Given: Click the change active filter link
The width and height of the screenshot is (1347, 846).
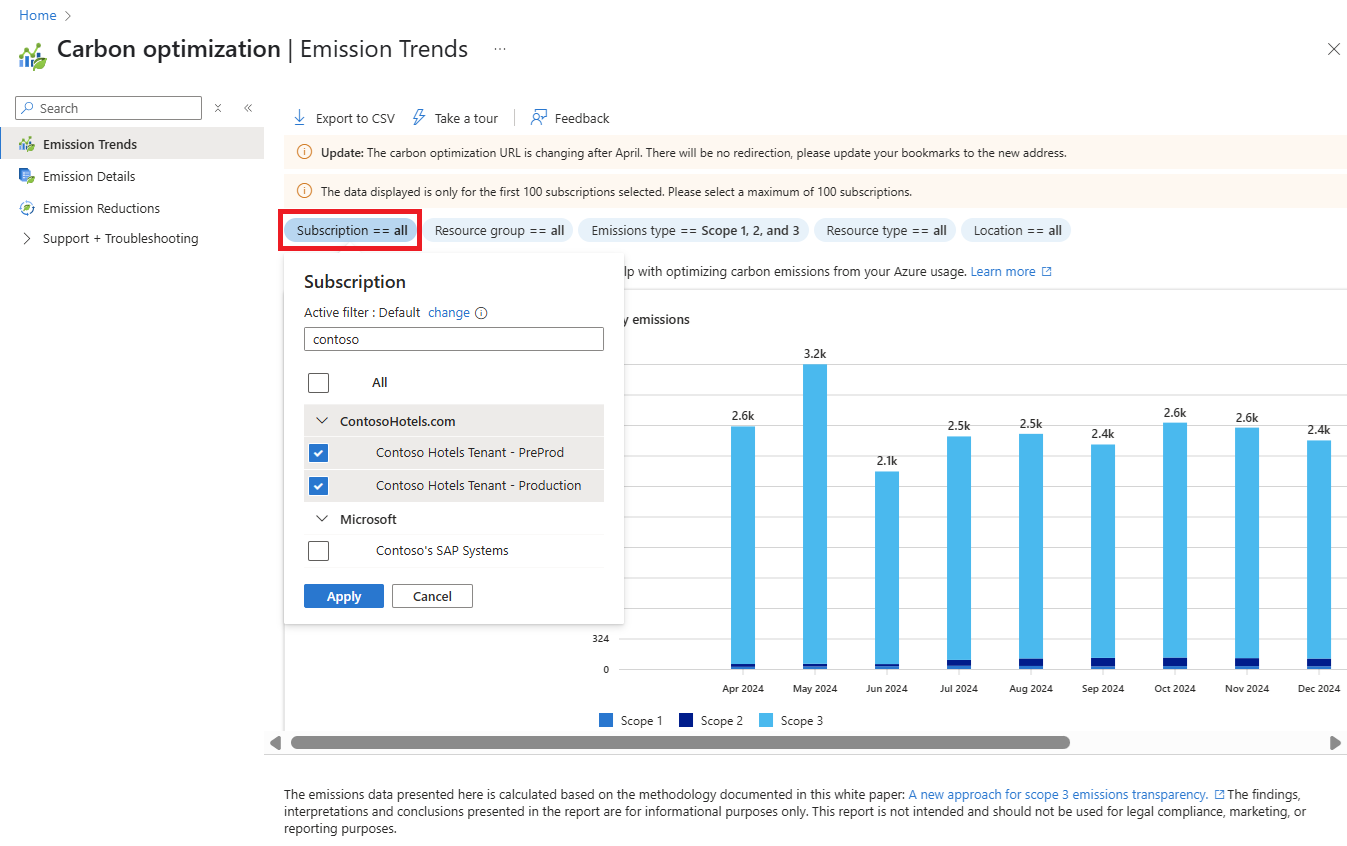Looking at the screenshot, I should [x=449, y=313].
